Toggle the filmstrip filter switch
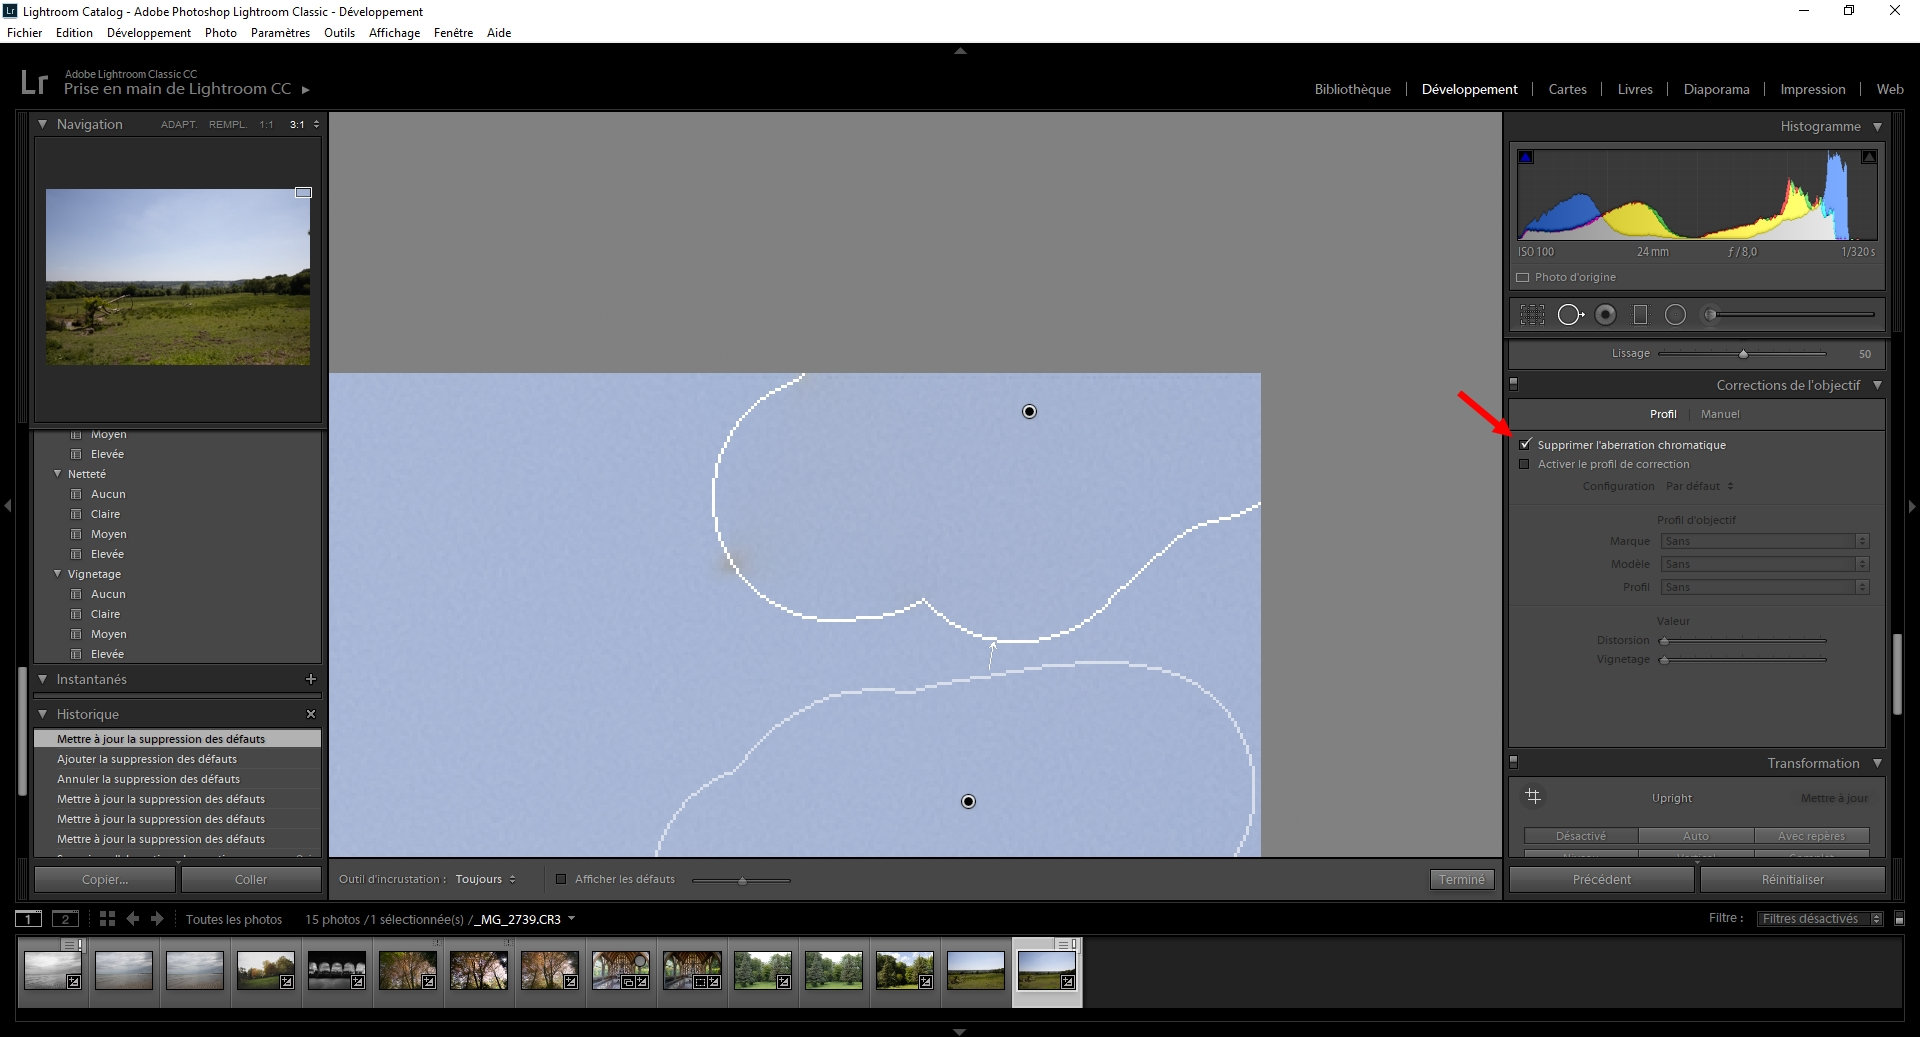The image size is (1920, 1037). pos(1900,918)
